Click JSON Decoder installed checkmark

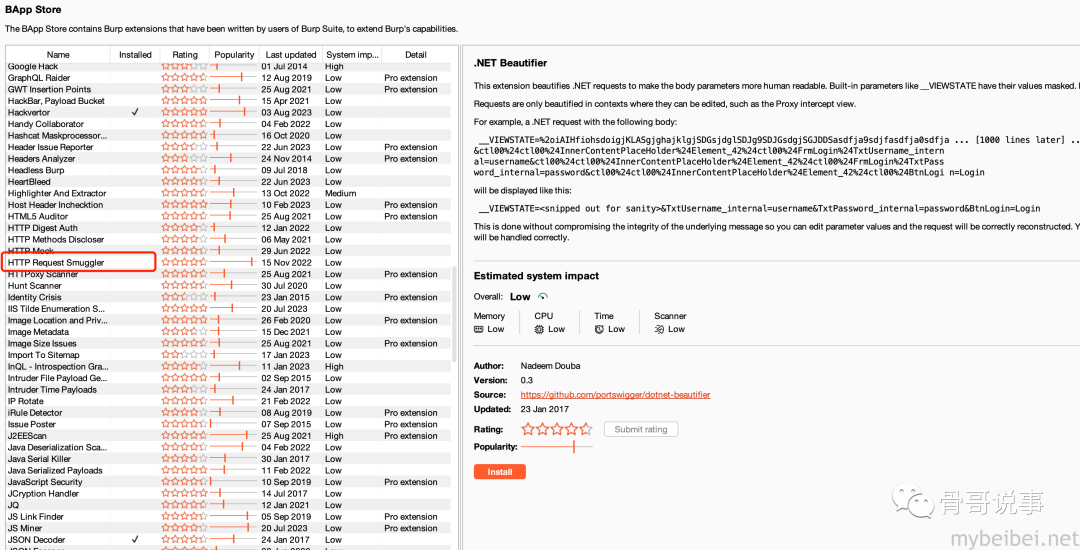click(x=135, y=540)
